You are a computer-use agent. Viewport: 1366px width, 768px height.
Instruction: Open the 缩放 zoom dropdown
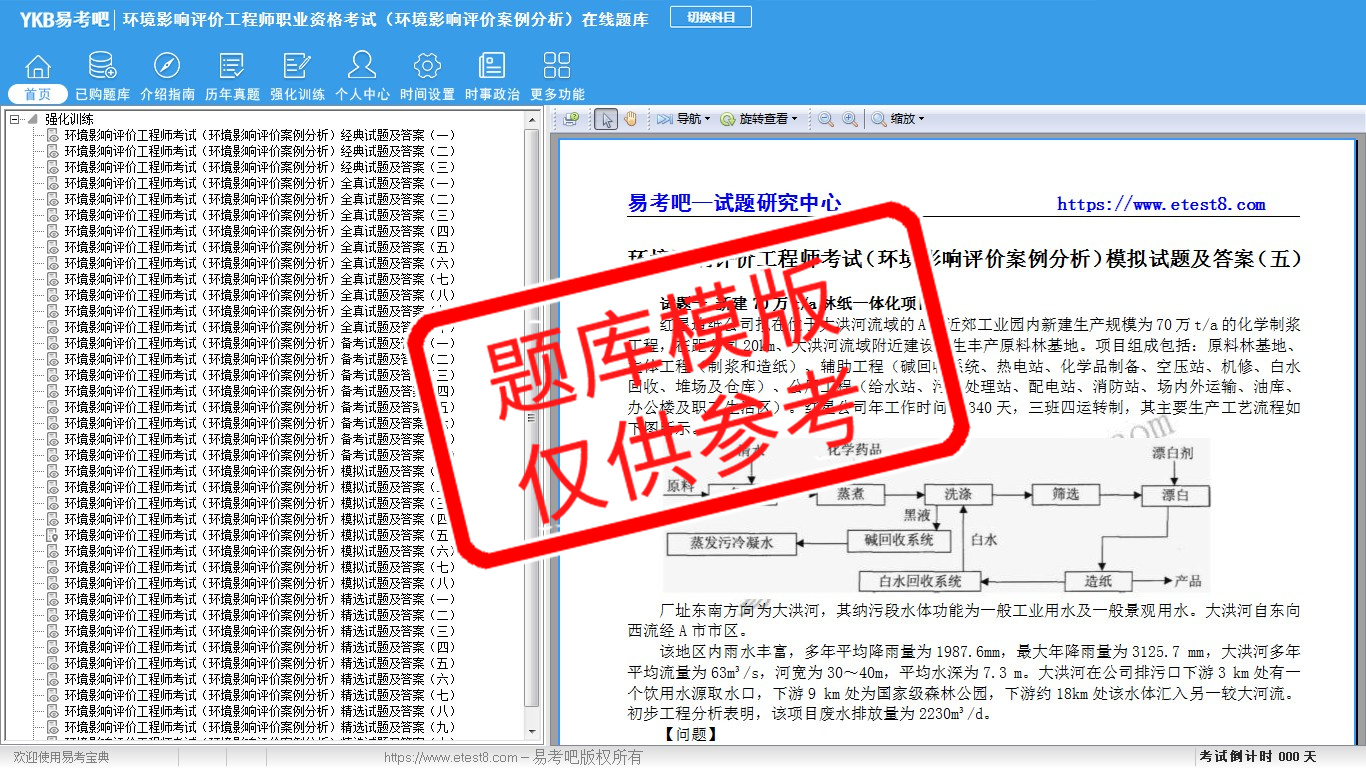(x=897, y=119)
